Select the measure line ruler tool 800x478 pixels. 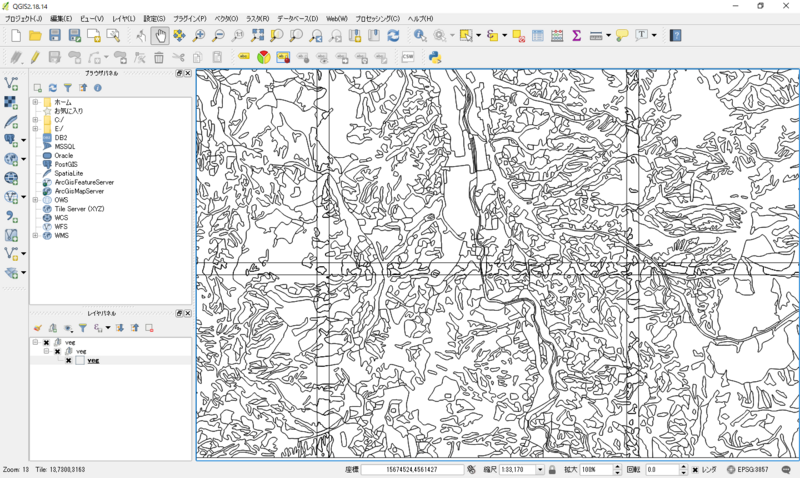click(595, 35)
